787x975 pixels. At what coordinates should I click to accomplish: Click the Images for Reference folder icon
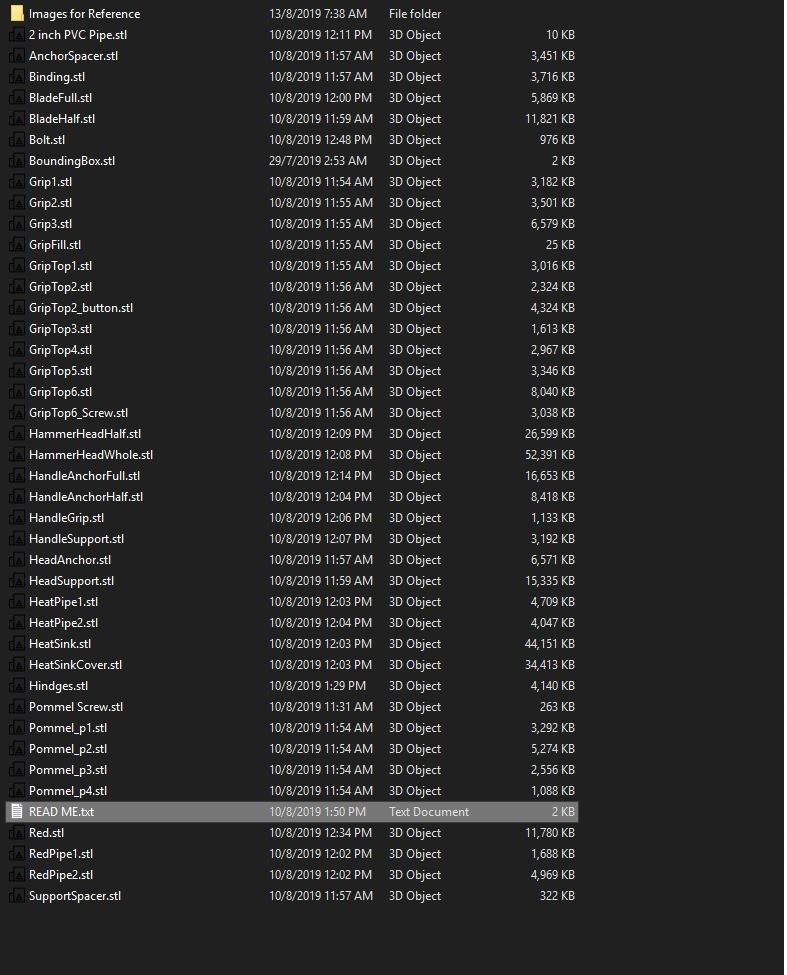click(x=16, y=14)
